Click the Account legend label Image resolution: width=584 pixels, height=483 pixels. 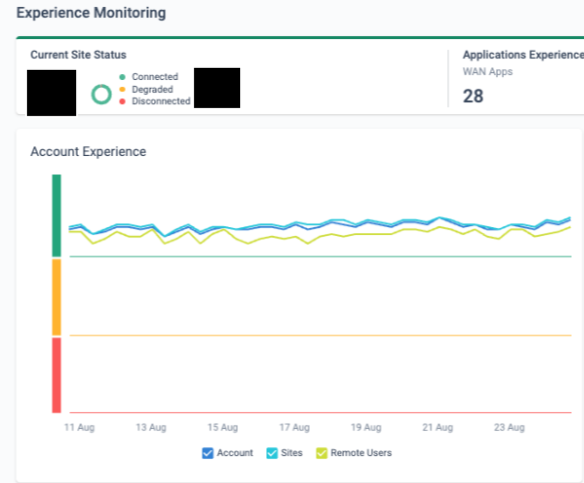coord(235,453)
